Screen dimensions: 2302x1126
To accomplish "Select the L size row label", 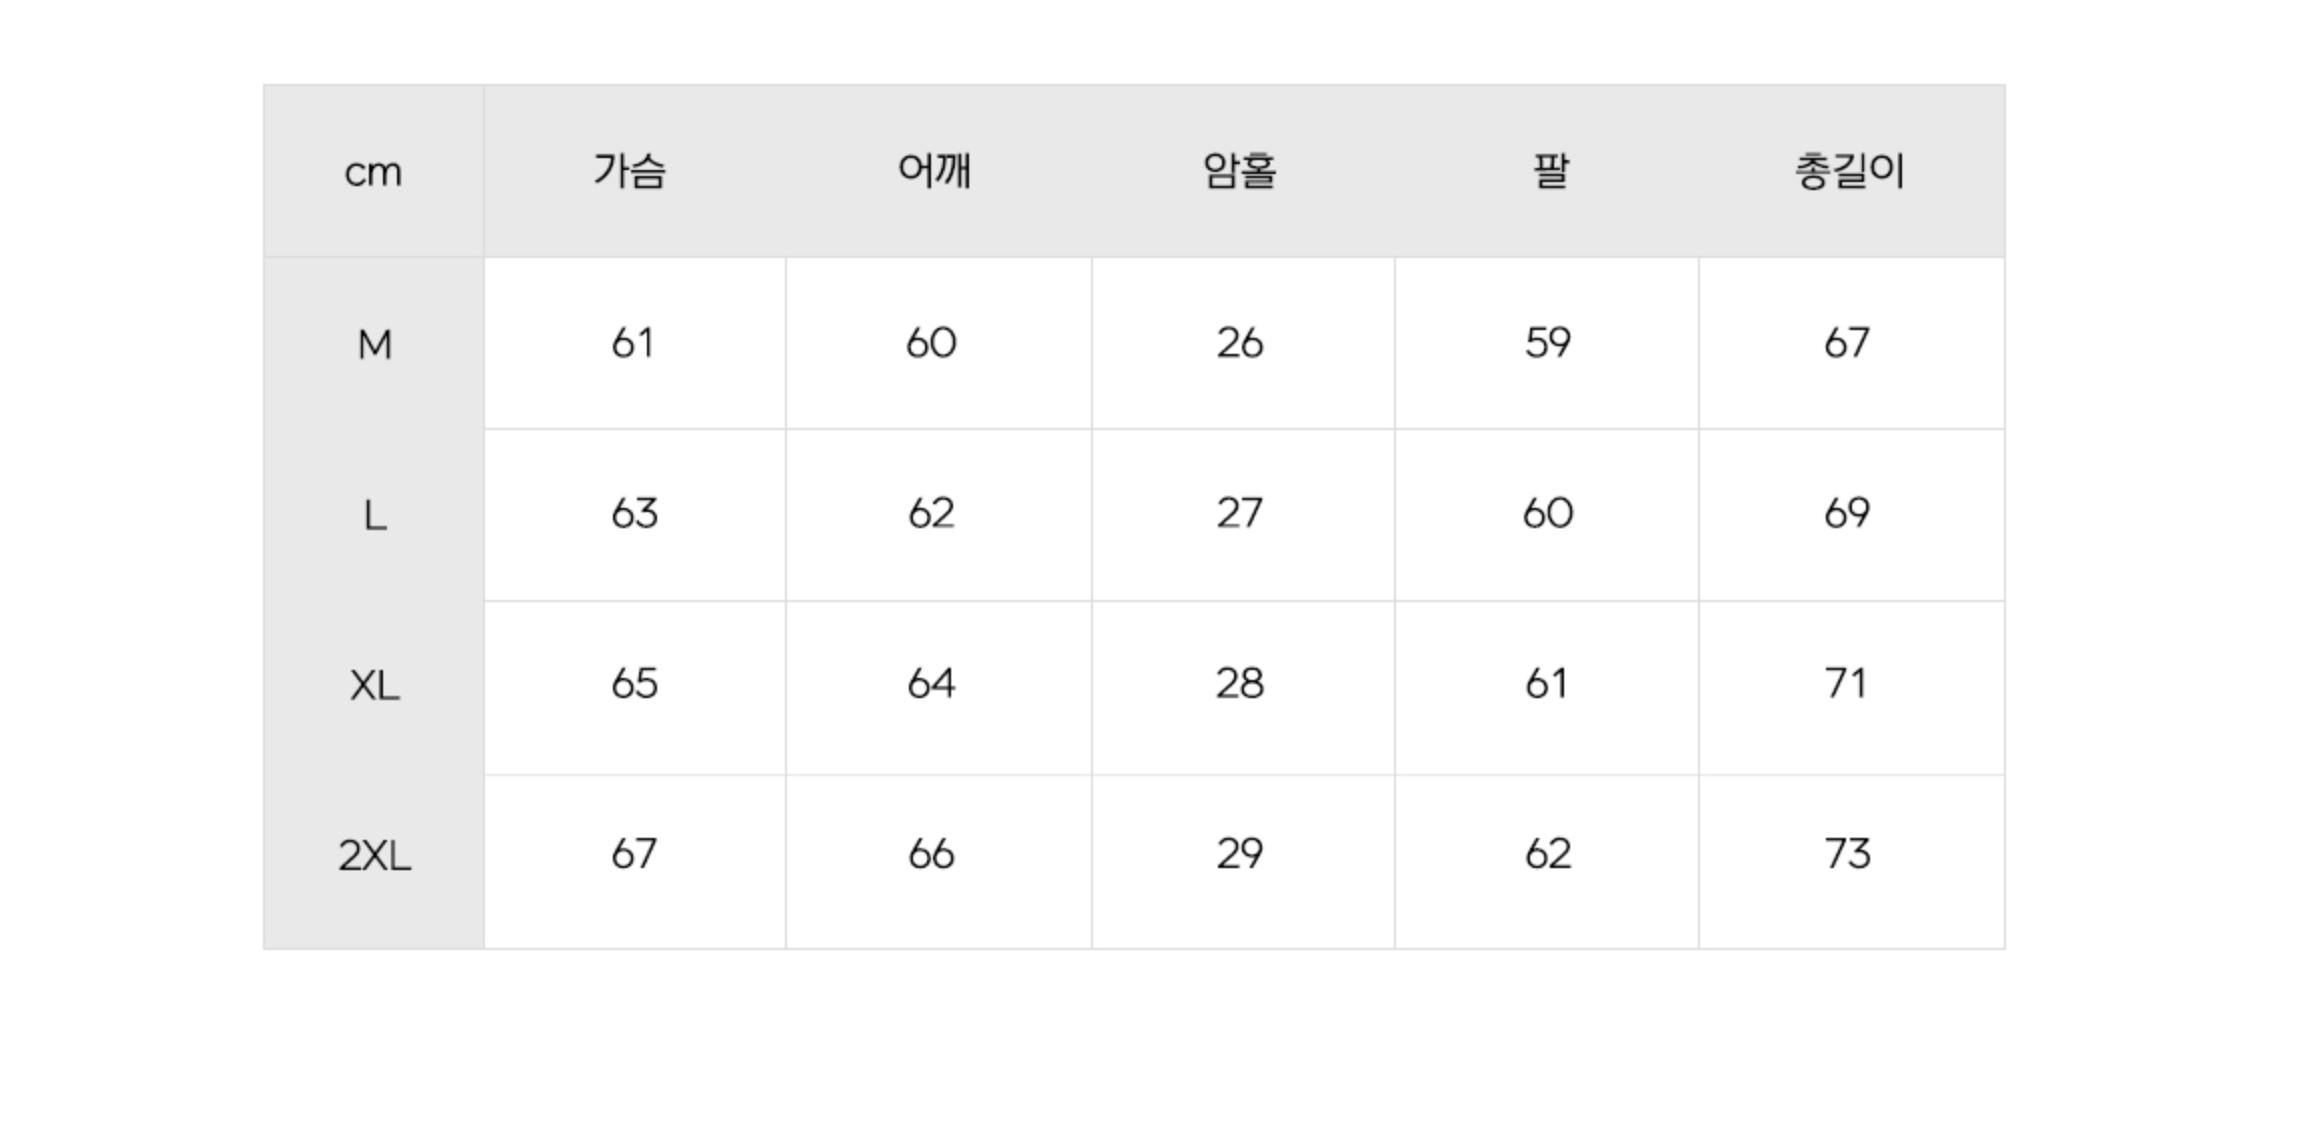I will point(374,516).
